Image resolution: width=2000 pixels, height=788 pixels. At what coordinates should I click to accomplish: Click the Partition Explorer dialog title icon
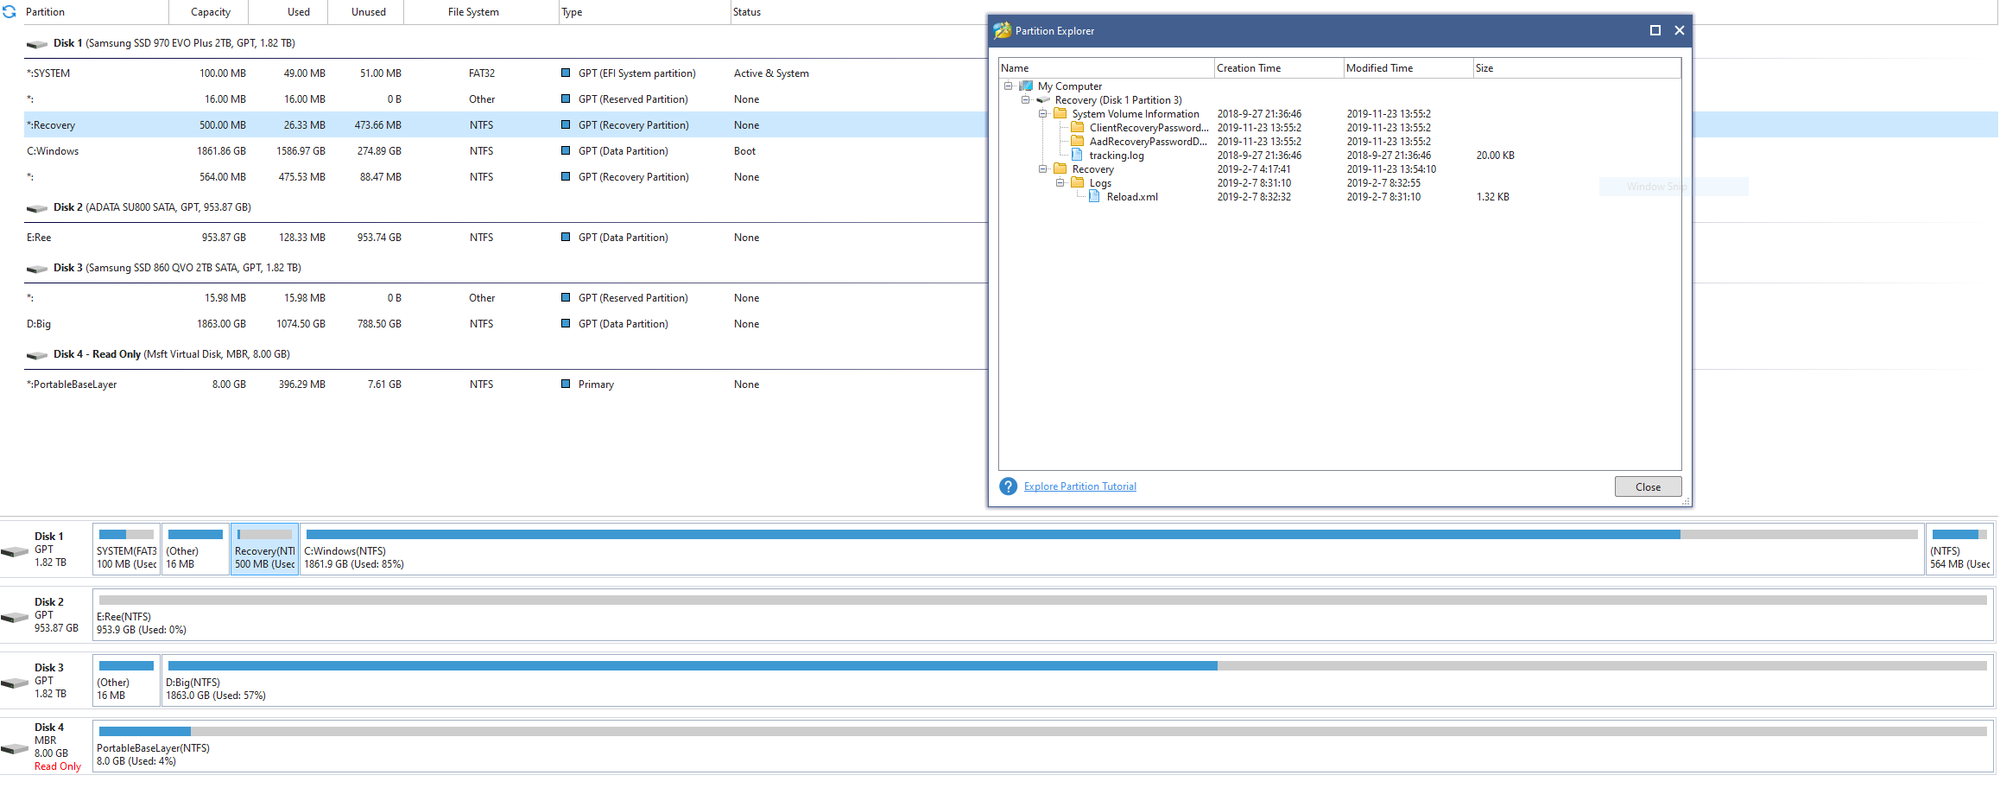[1002, 31]
